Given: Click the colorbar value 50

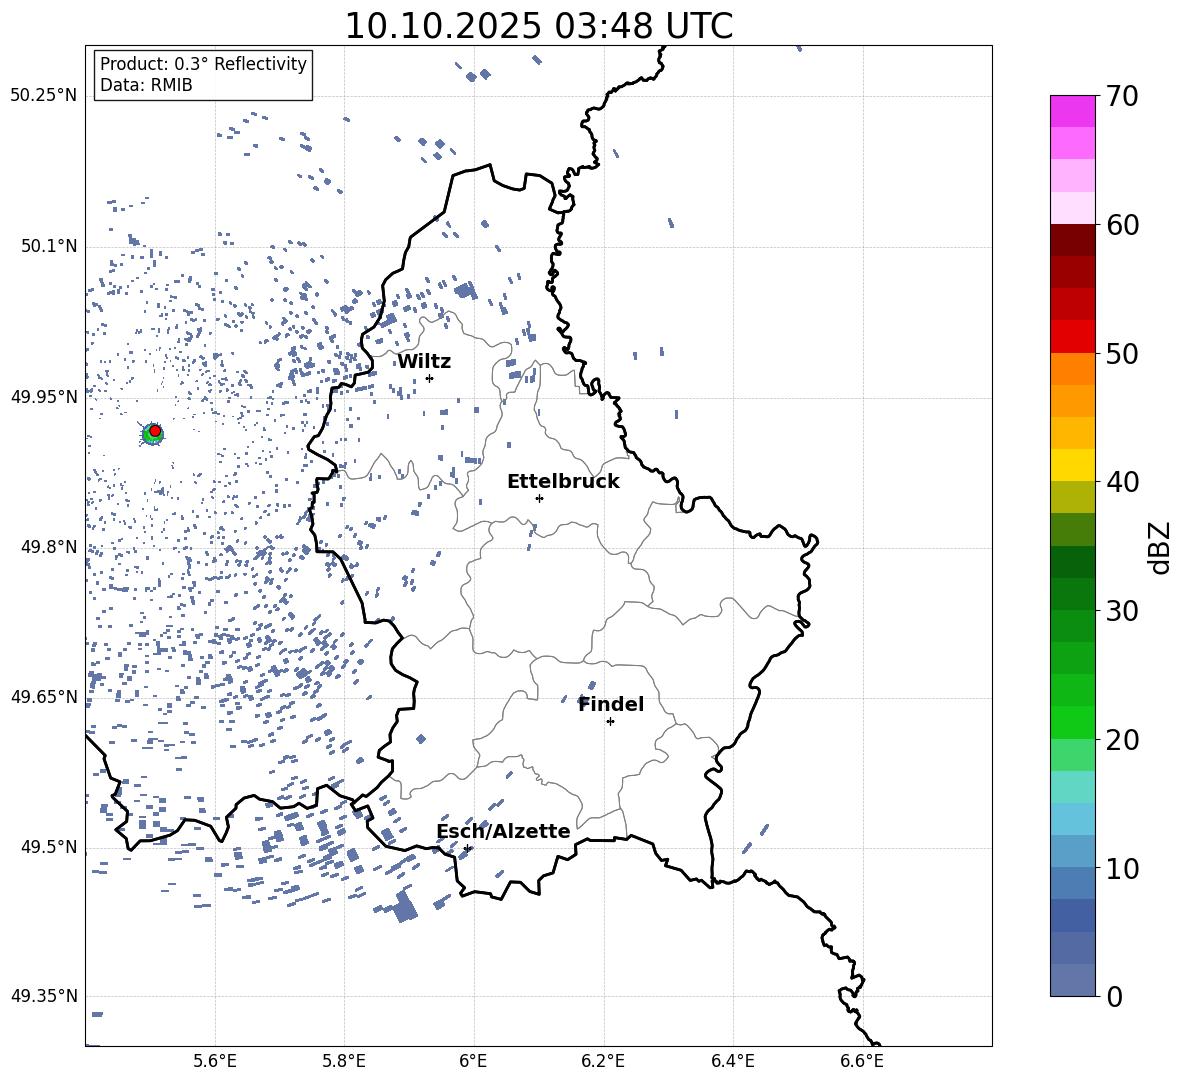Looking at the screenshot, I should [1122, 354].
